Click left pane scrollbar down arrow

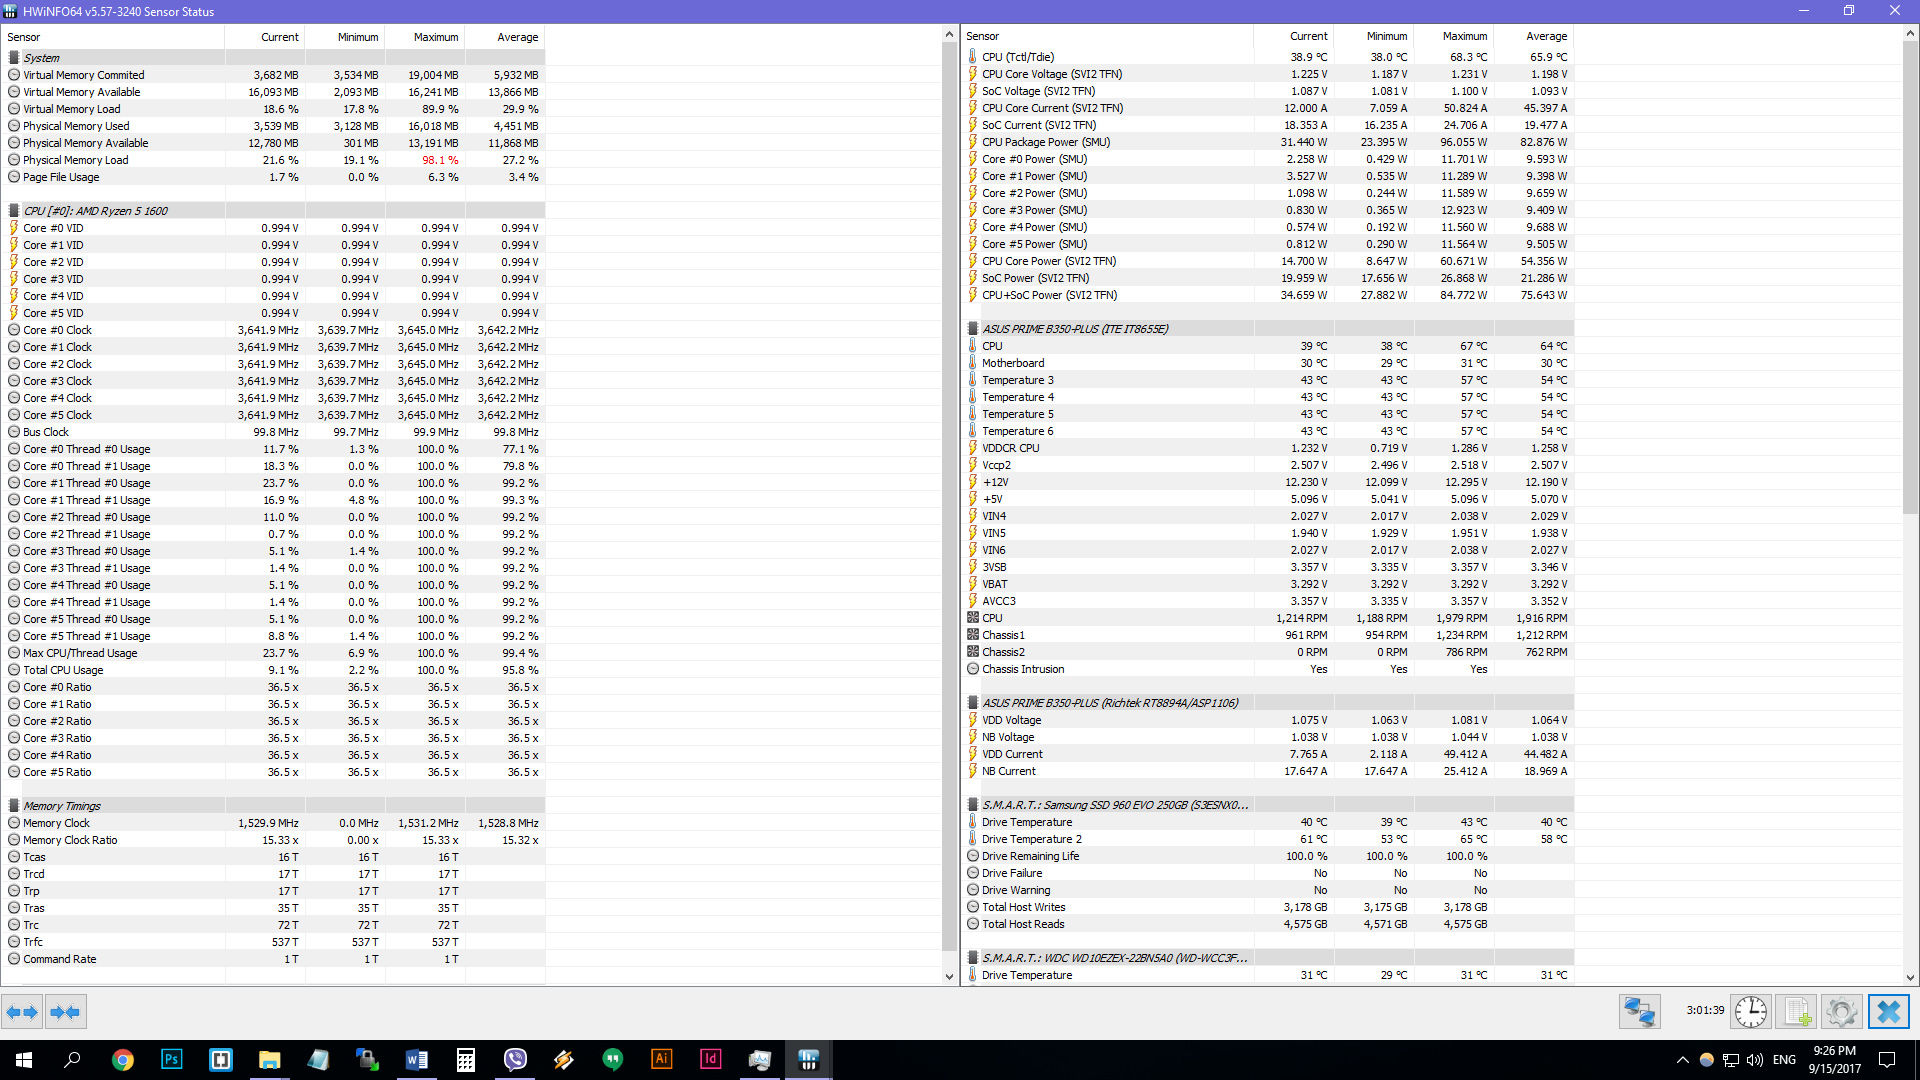pos(949,977)
